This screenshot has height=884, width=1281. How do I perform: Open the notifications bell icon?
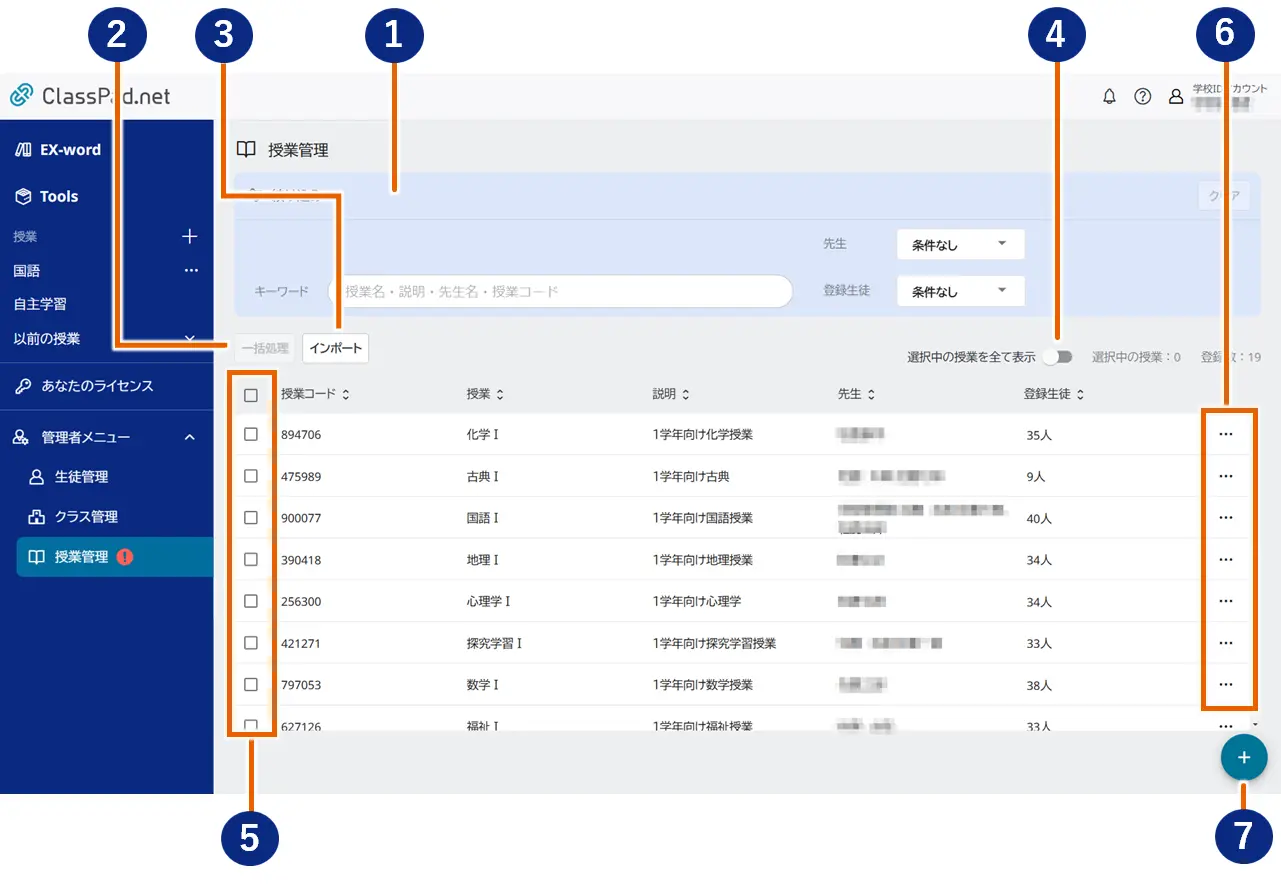pos(1109,97)
